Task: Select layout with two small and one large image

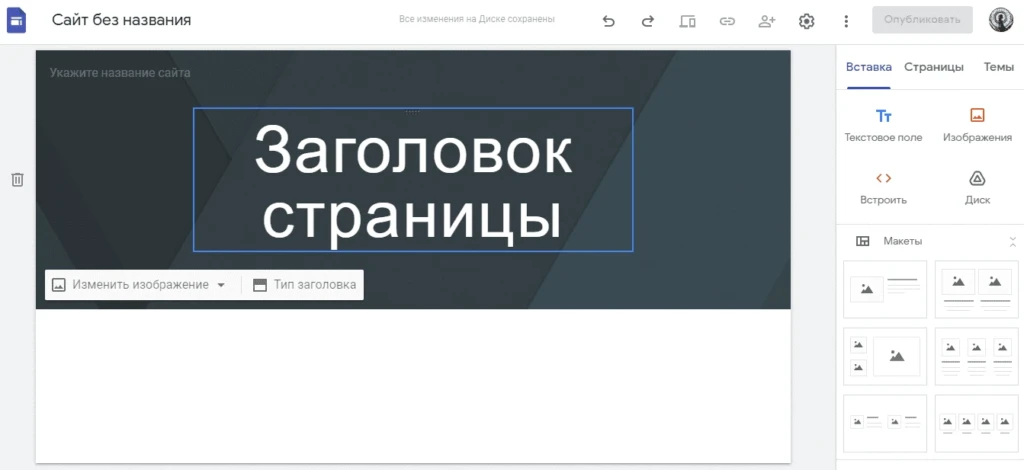Action: point(885,356)
